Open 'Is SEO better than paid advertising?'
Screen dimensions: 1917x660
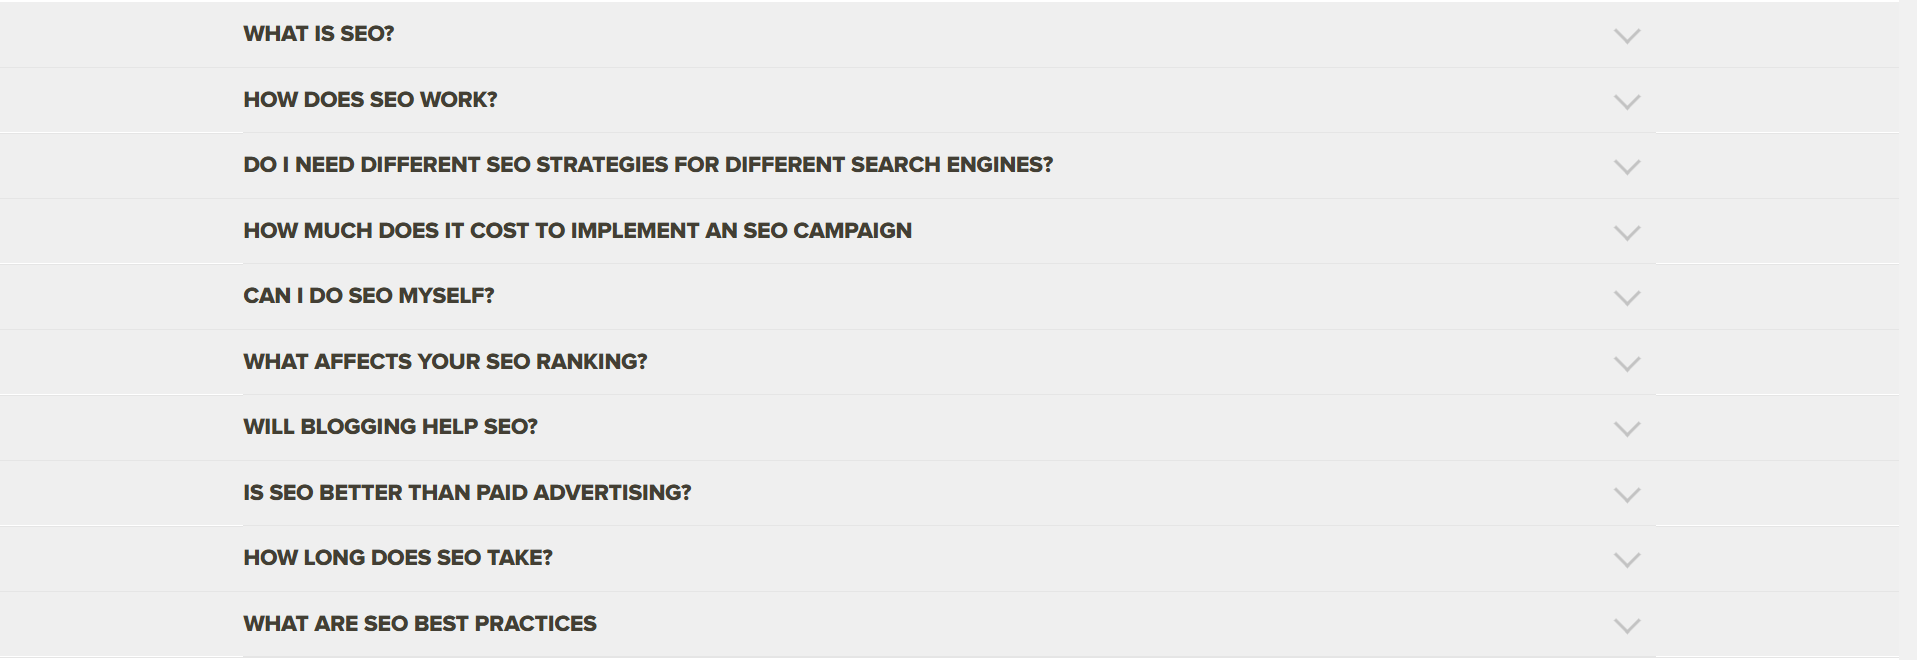467,493
